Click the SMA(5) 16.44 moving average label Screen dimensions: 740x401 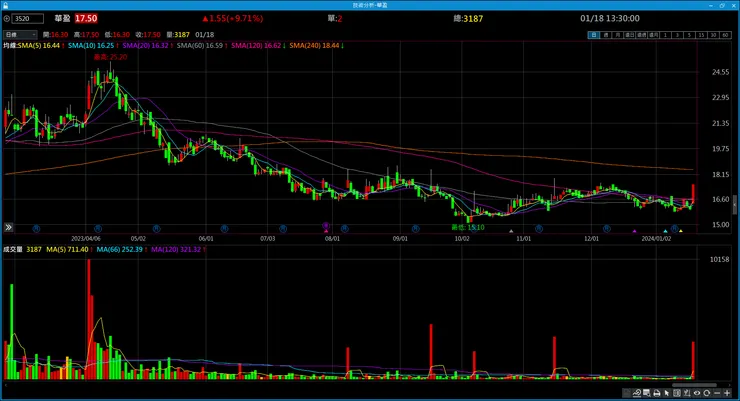(x=39, y=46)
